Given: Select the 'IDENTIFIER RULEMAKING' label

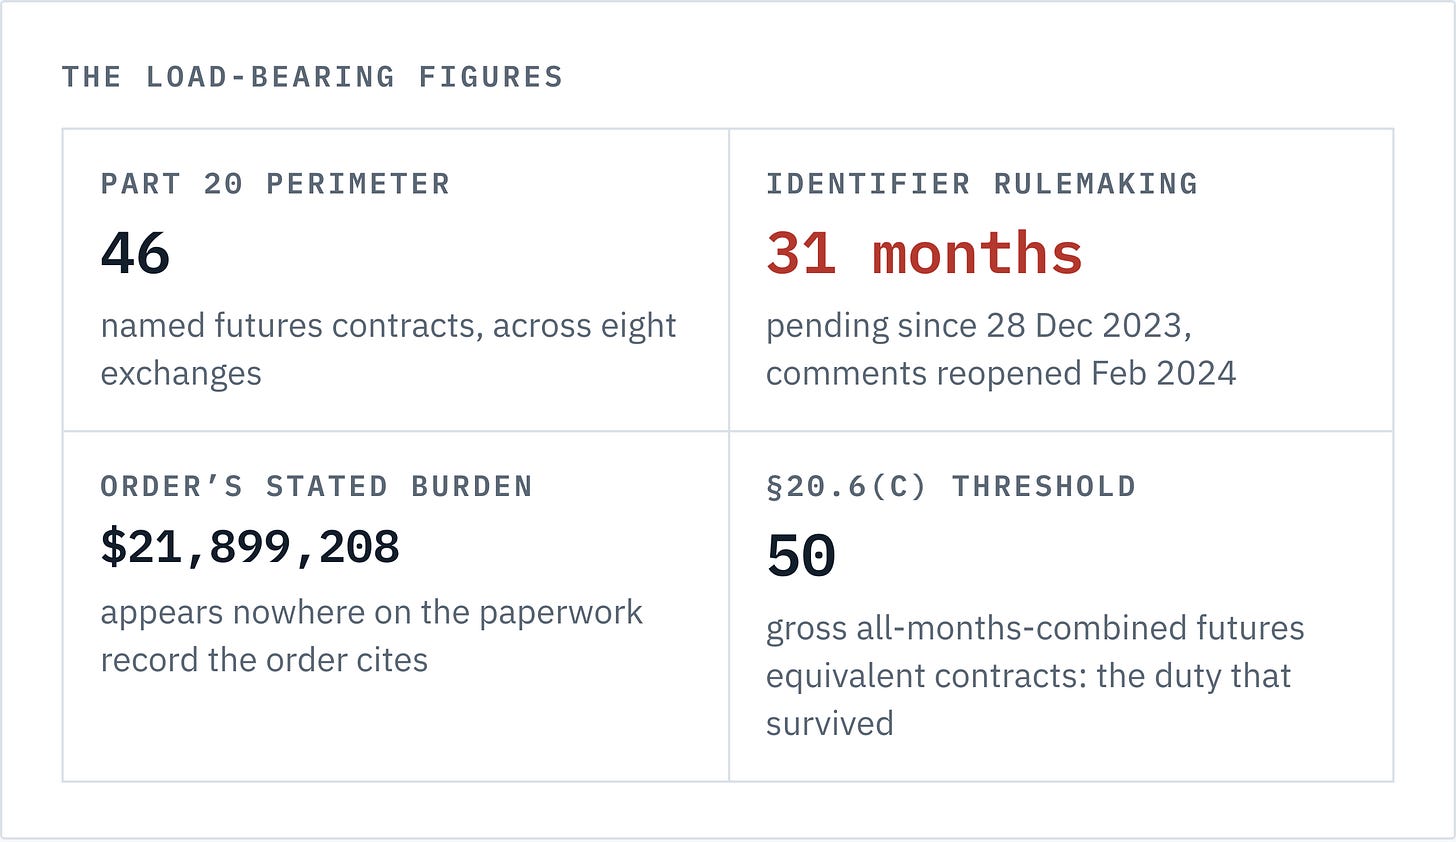Looking at the screenshot, I should (982, 184).
